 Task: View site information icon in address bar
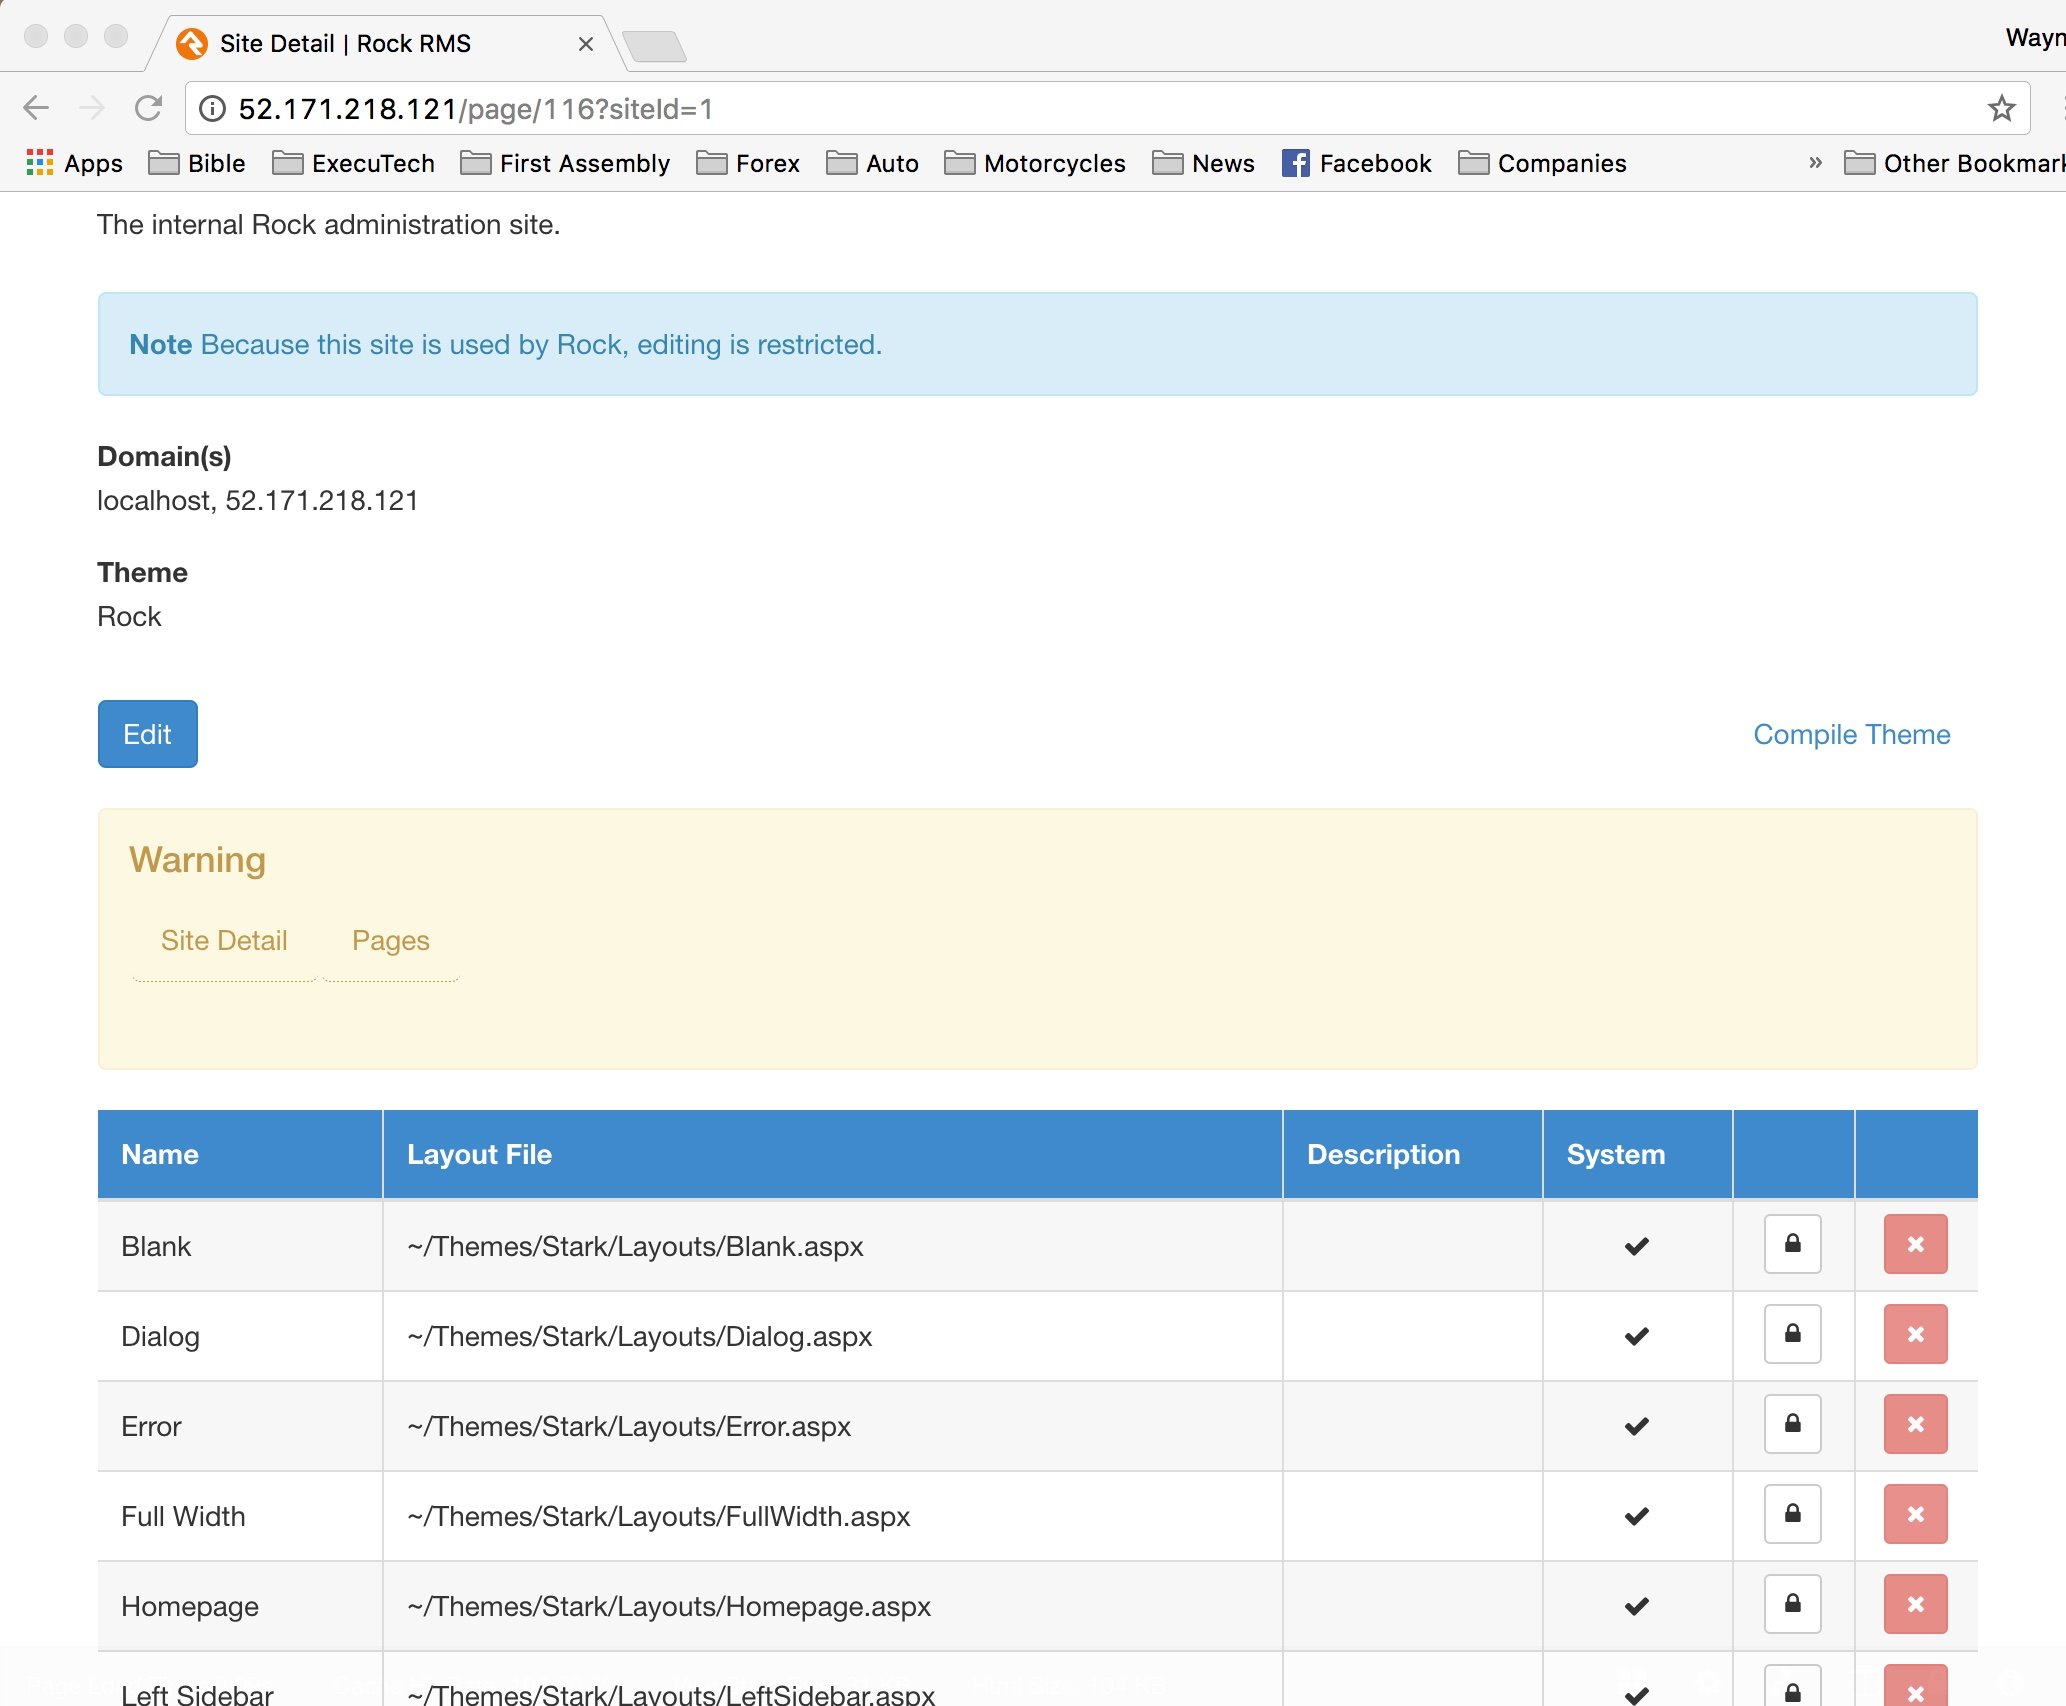(x=212, y=108)
